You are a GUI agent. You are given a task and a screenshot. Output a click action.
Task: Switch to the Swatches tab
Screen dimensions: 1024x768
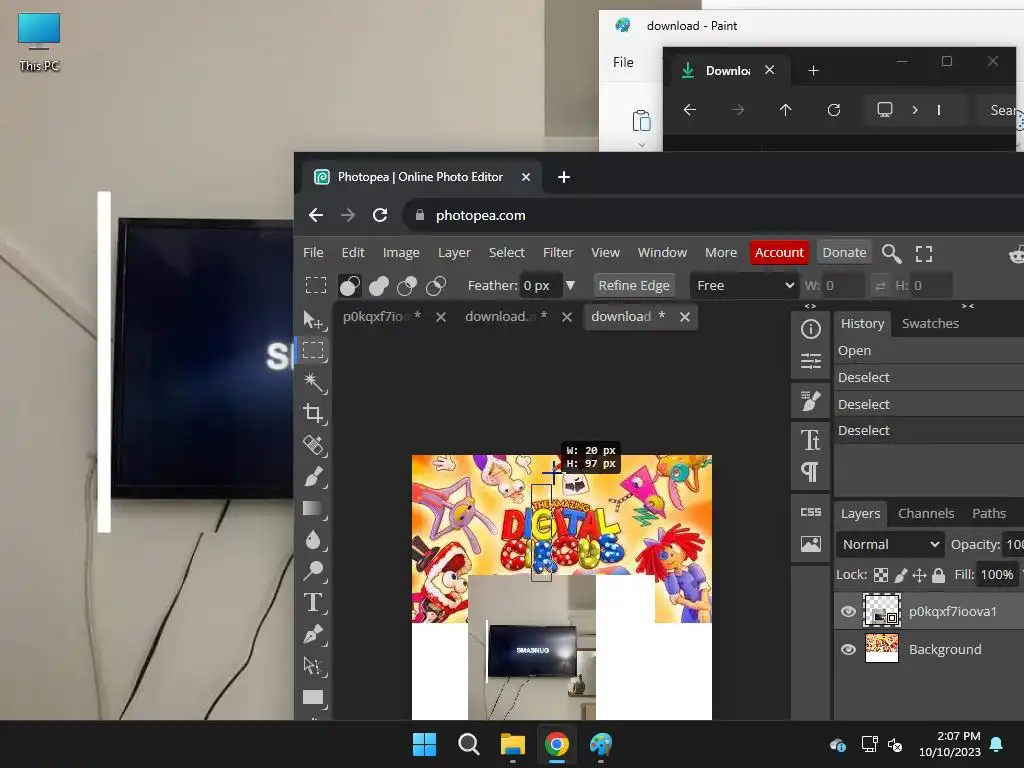(x=930, y=323)
